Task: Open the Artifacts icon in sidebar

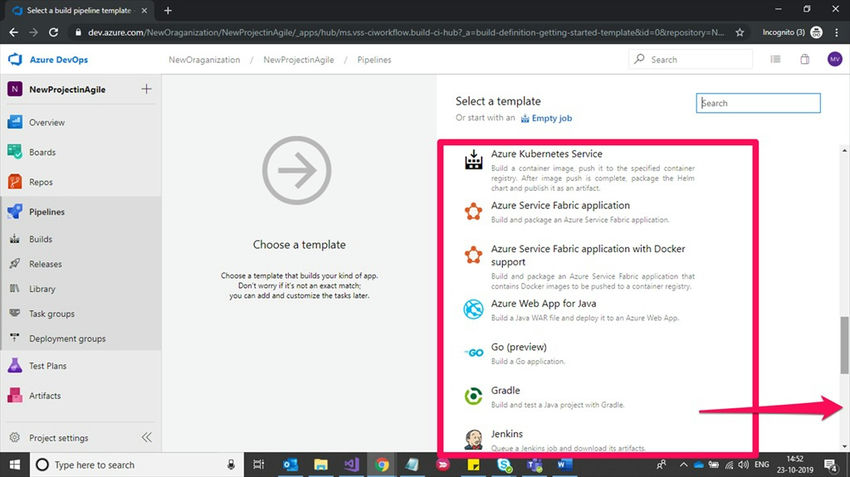Action: [x=15, y=395]
